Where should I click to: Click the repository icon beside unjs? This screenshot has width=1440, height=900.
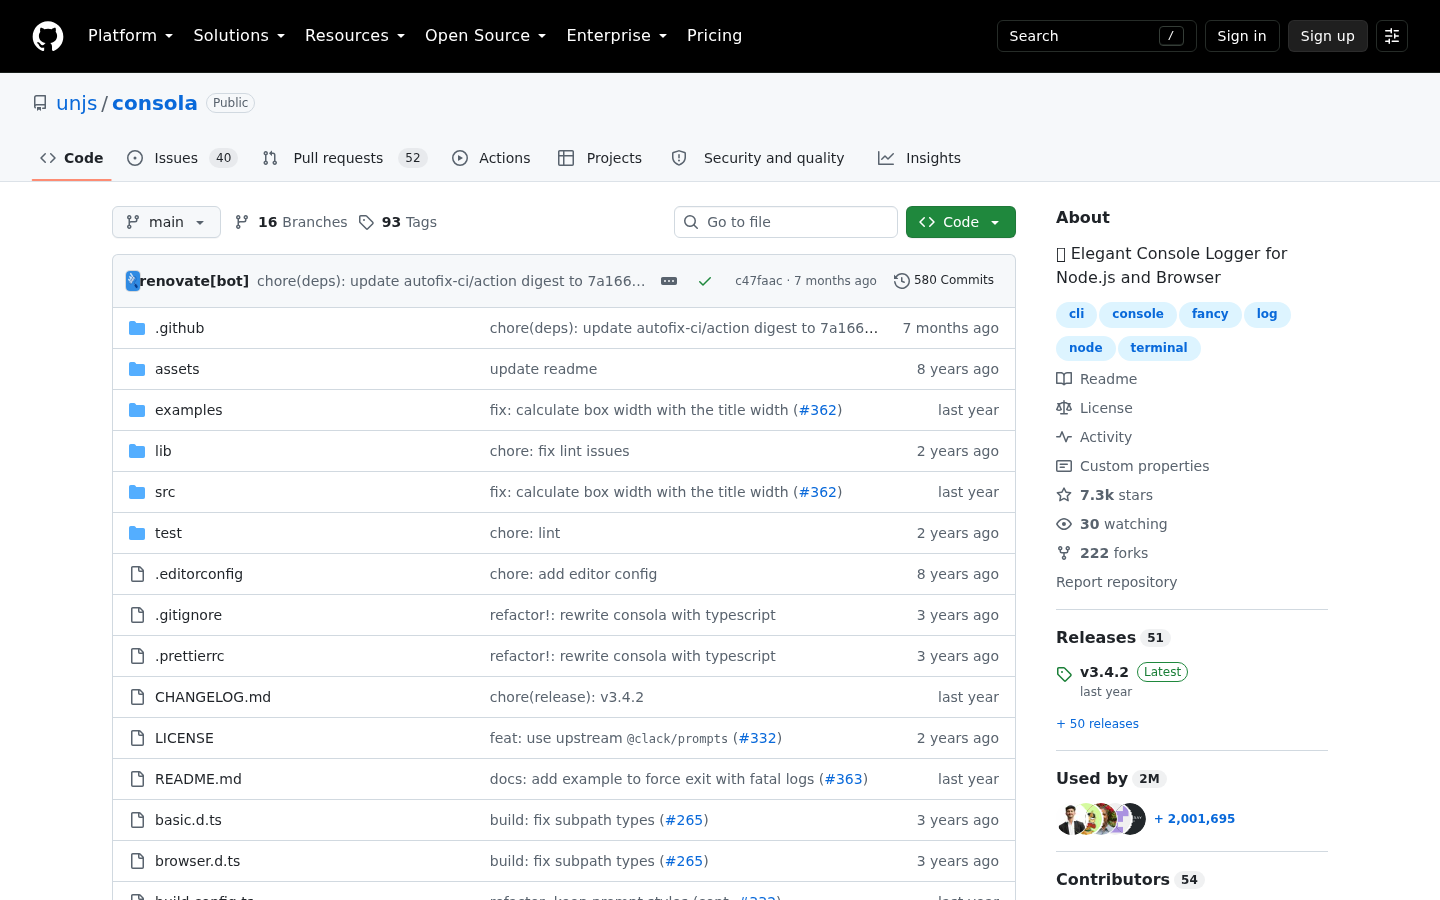[40, 103]
